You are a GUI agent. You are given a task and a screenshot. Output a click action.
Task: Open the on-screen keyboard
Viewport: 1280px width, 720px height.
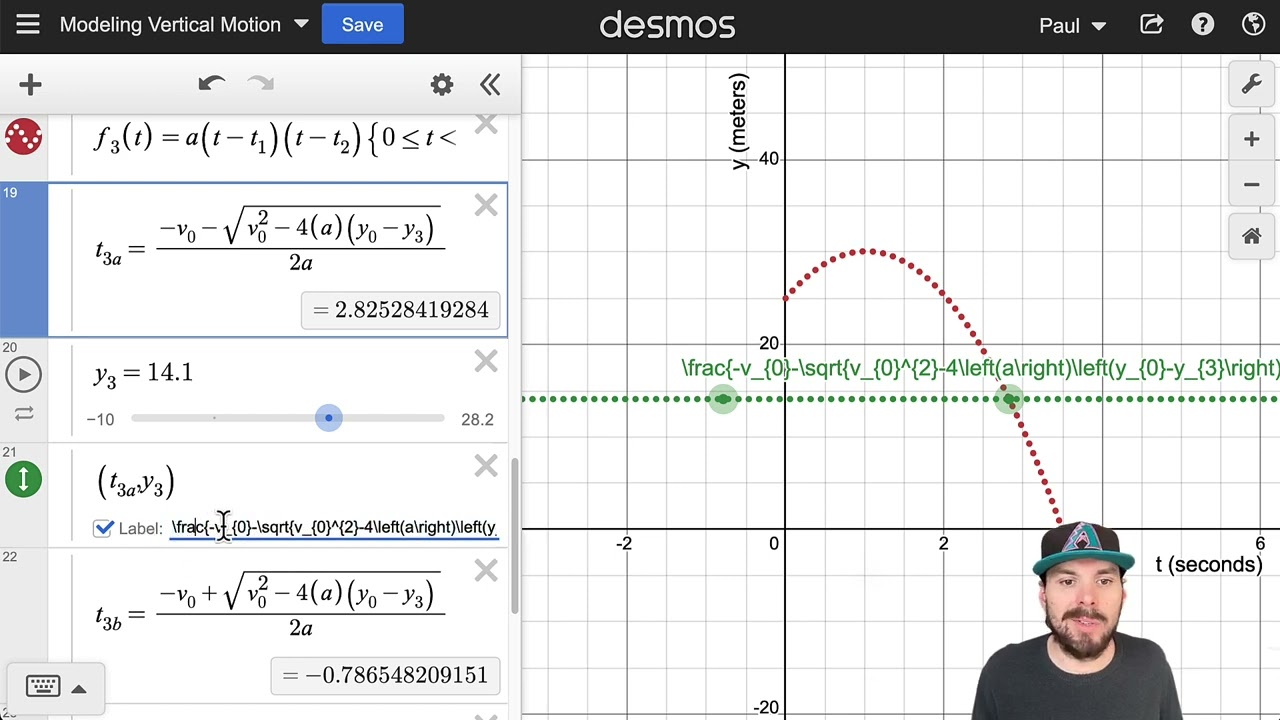point(42,686)
